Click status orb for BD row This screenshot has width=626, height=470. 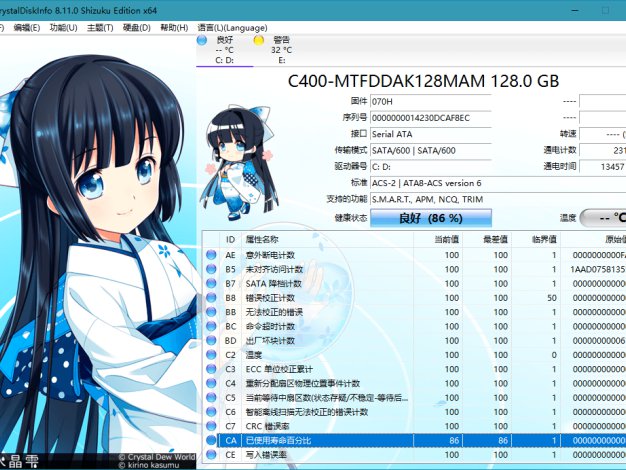click(x=211, y=341)
